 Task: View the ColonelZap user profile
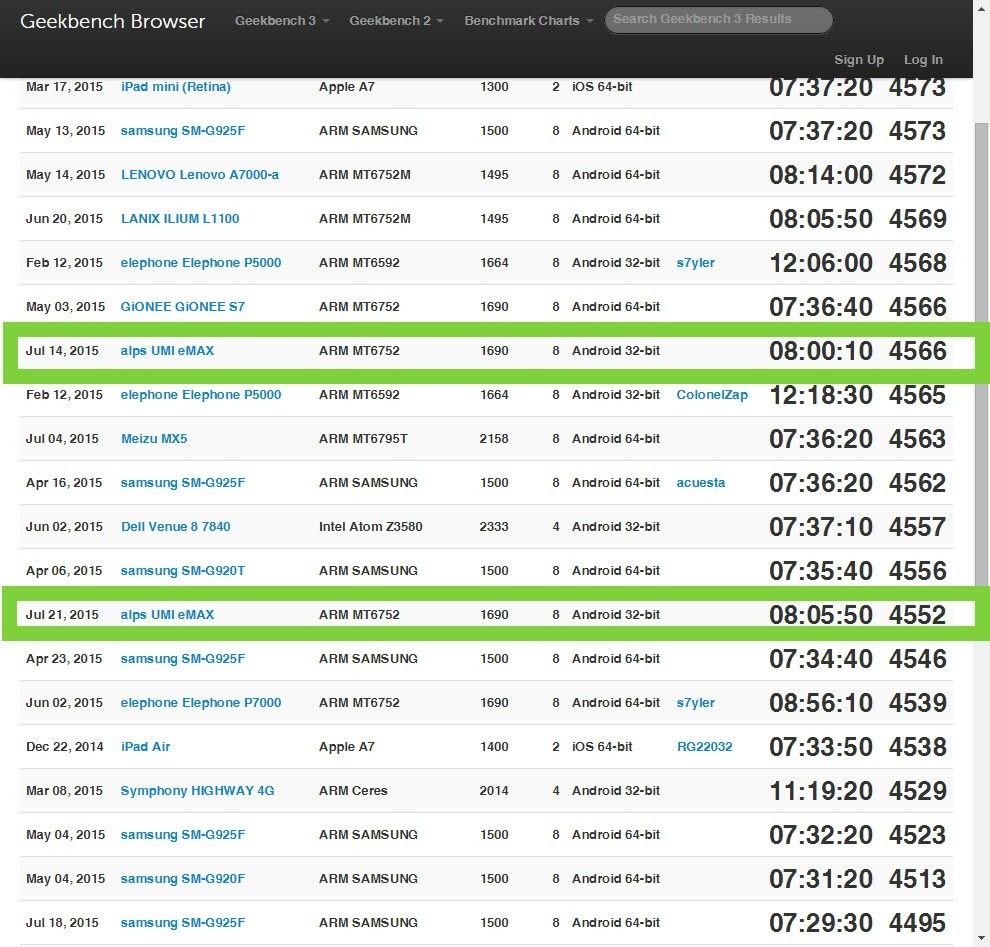point(712,395)
